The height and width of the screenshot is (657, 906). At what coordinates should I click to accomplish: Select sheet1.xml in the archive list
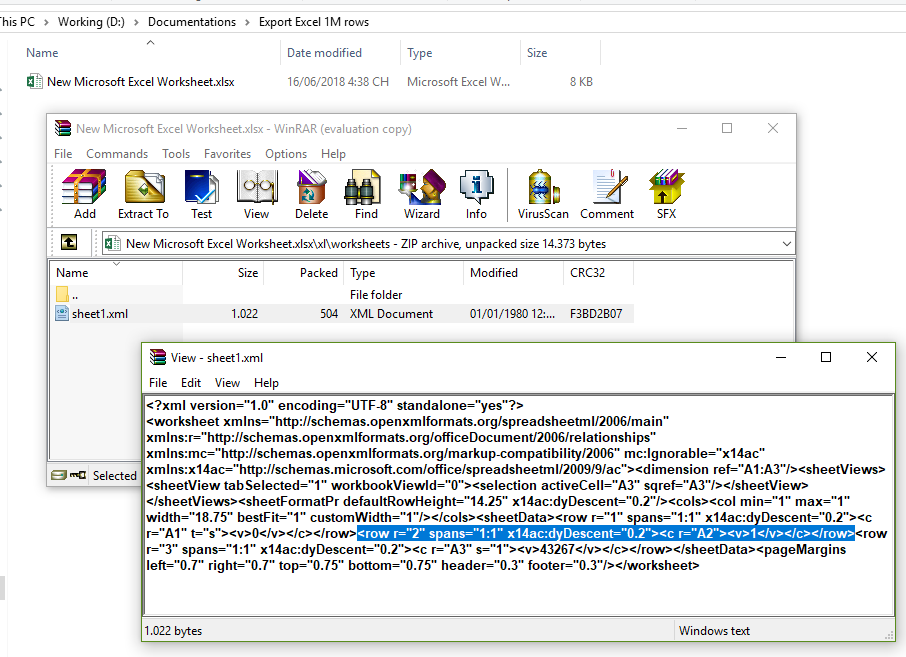click(99, 314)
